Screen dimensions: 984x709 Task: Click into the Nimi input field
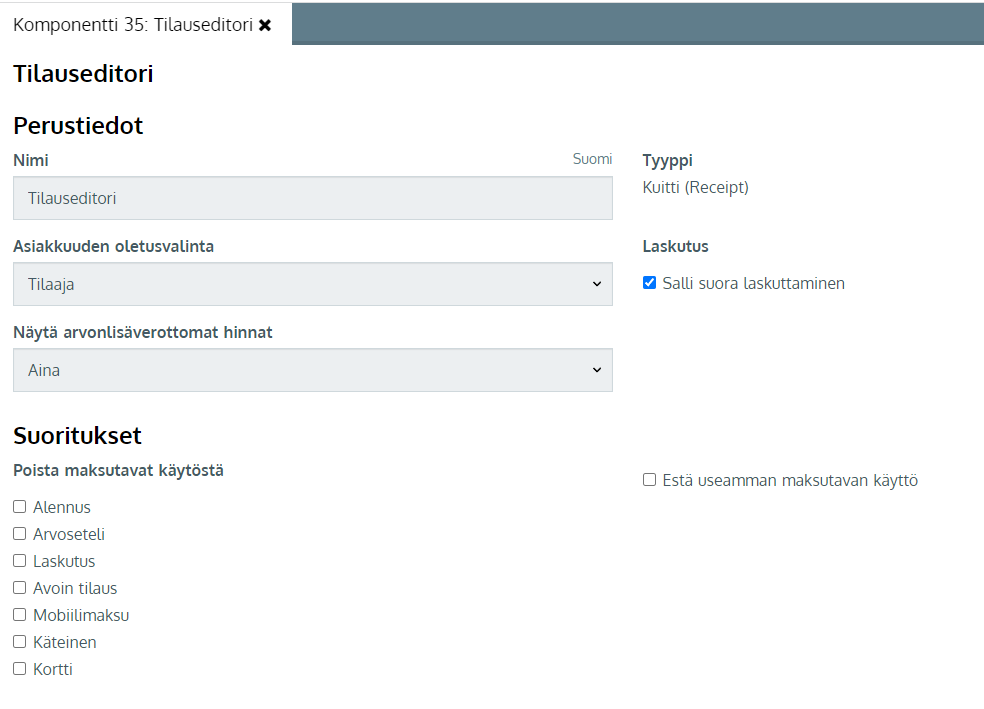pyautogui.click(x=313, y=198)
